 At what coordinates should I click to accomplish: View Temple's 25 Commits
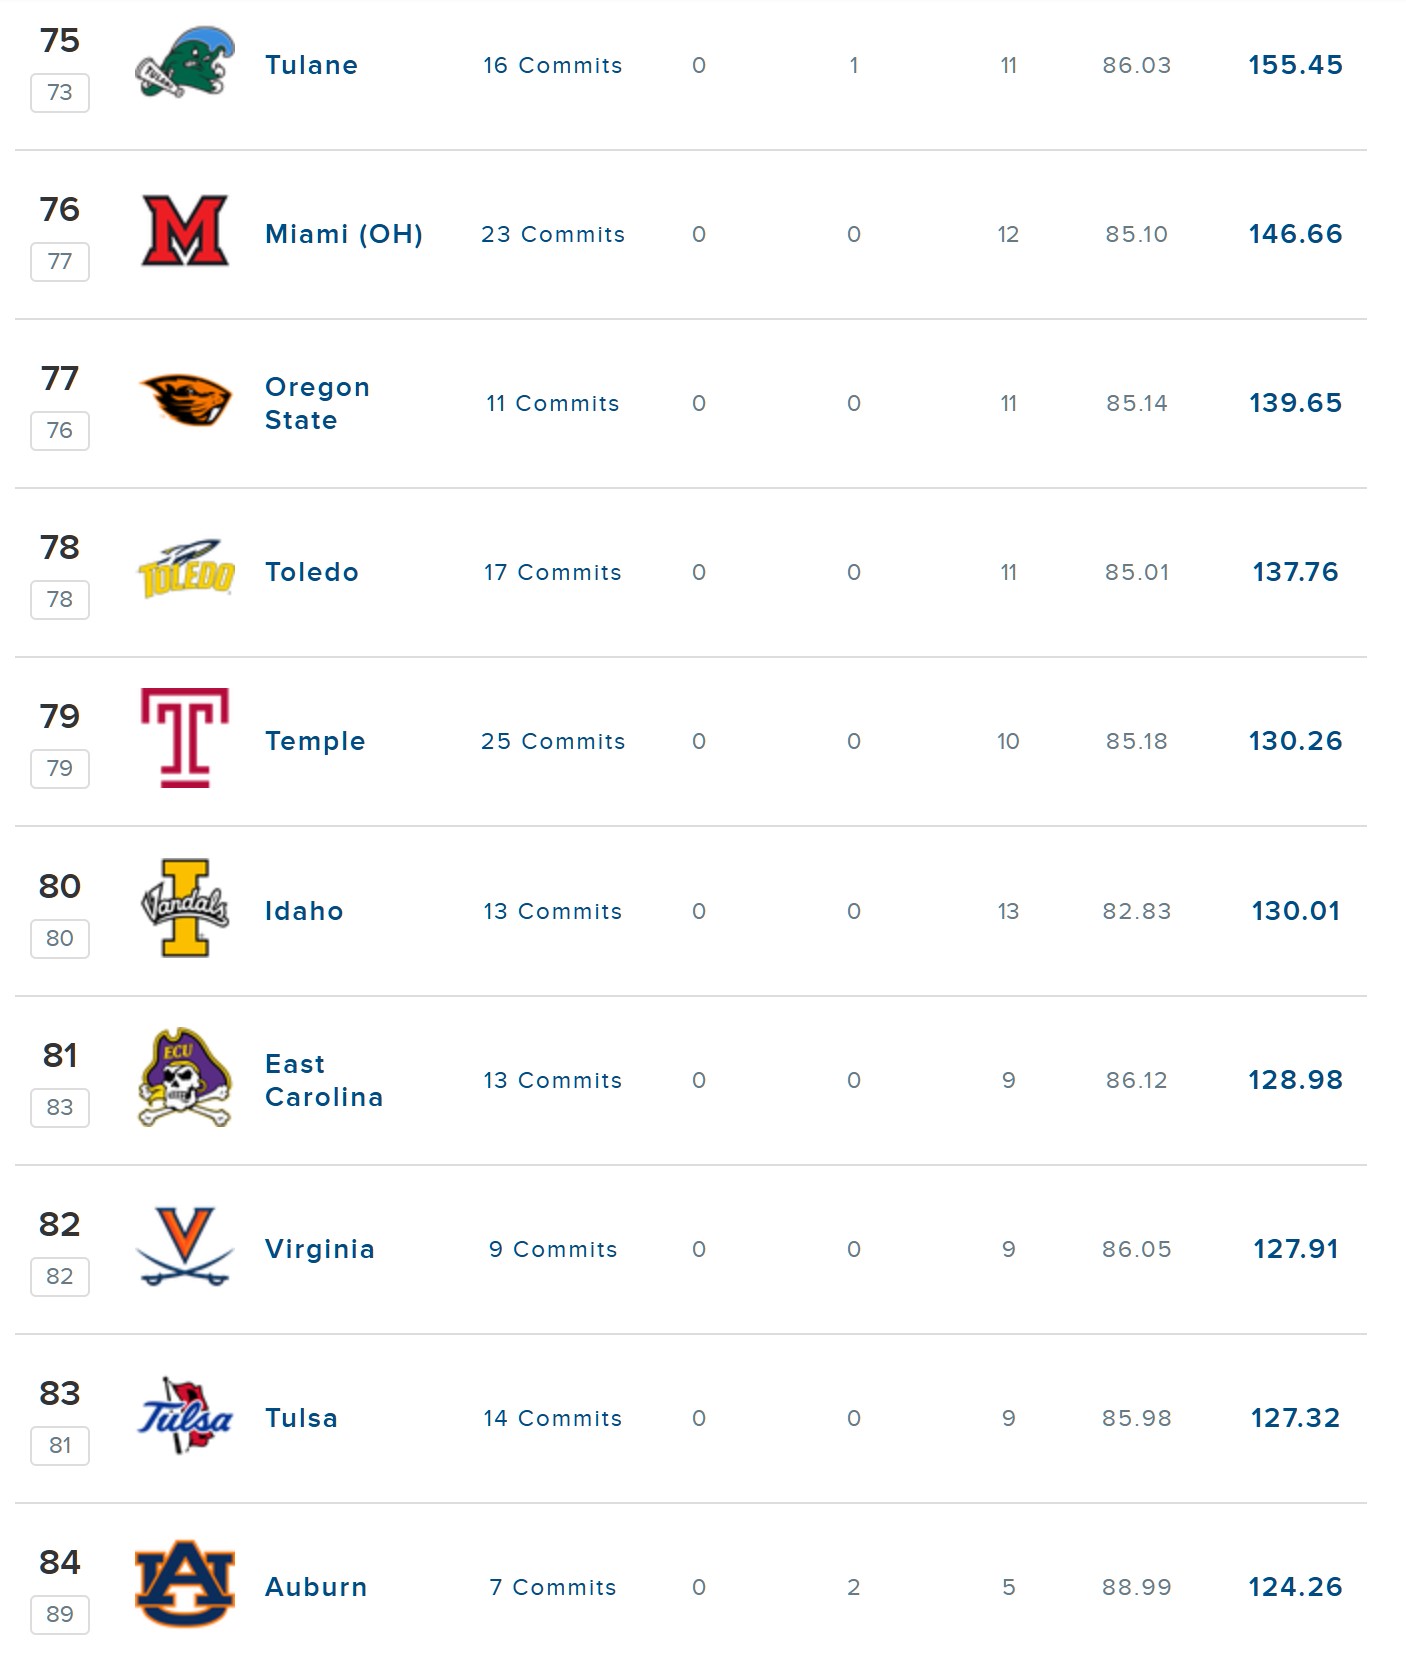(553, 741)
